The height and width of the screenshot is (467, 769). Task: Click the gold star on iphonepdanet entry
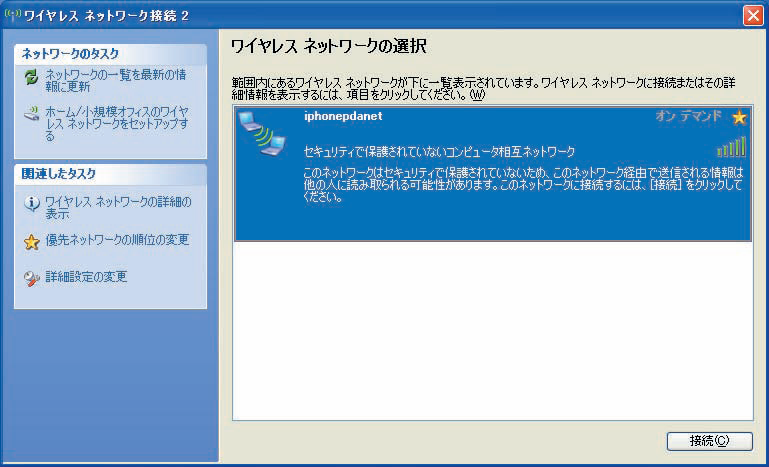tap(739, 118)
